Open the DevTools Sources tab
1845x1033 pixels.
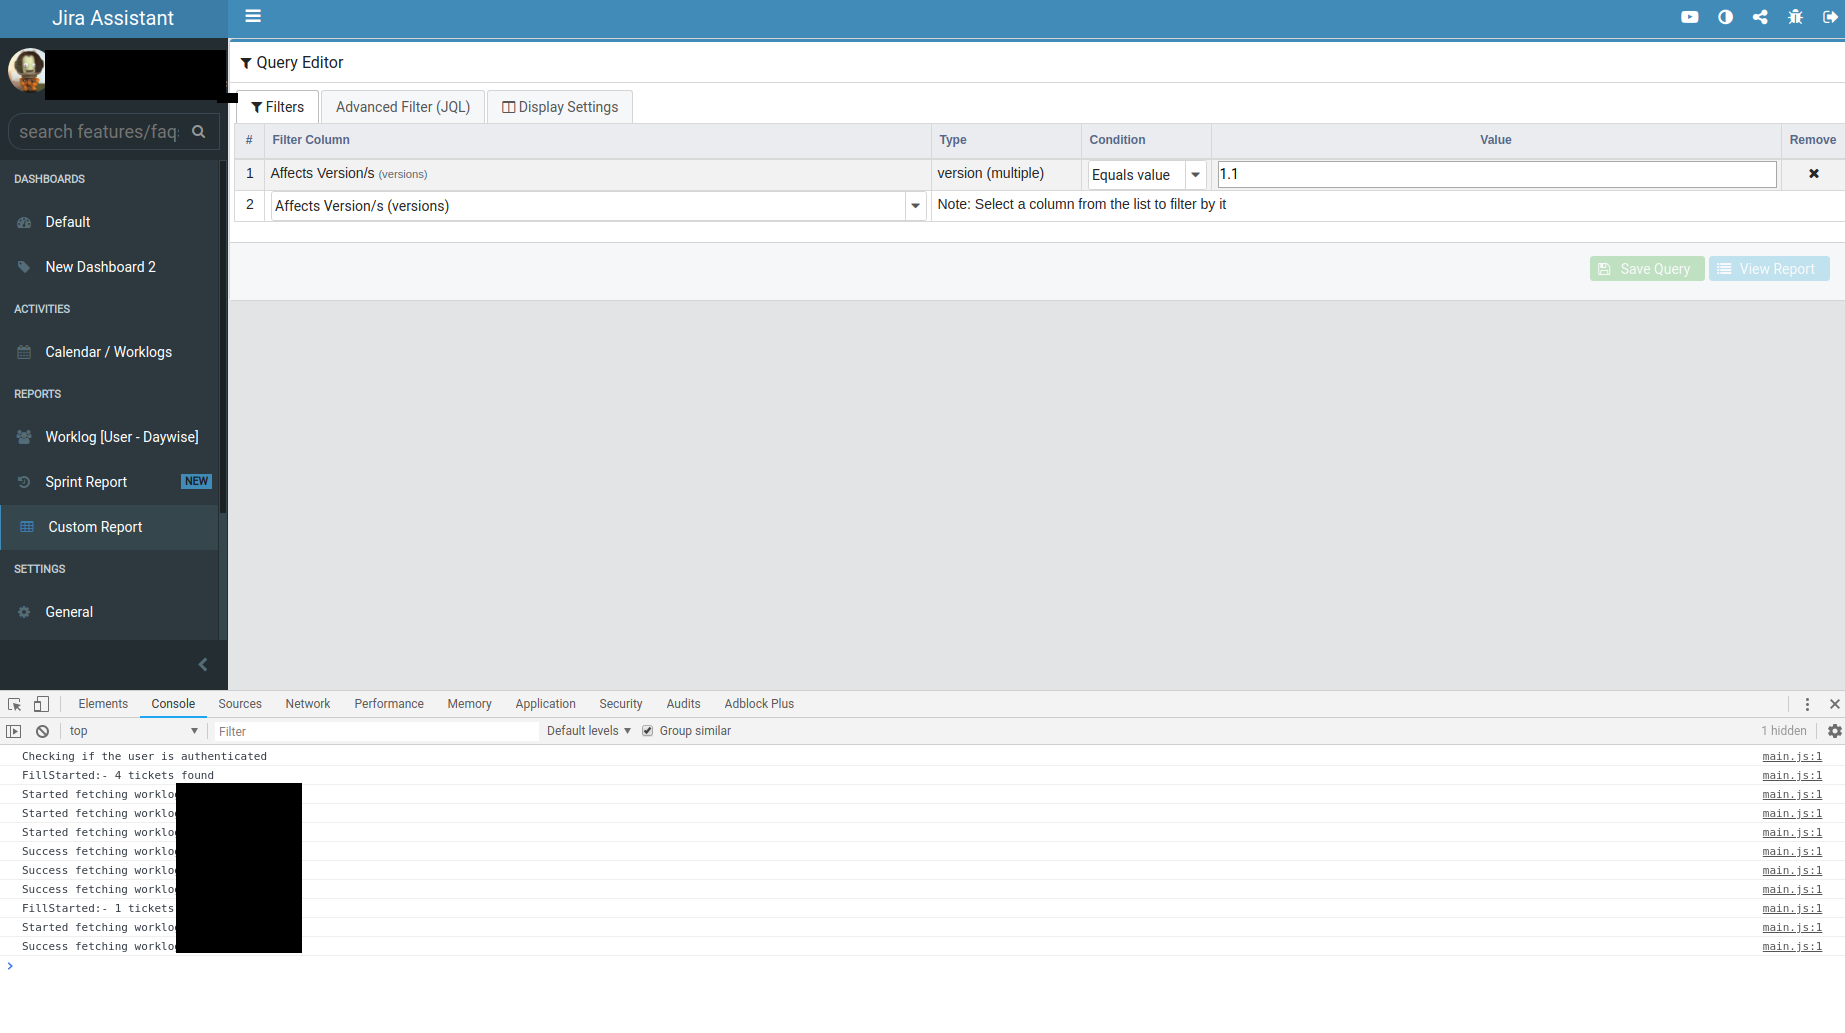click(240, 704)
